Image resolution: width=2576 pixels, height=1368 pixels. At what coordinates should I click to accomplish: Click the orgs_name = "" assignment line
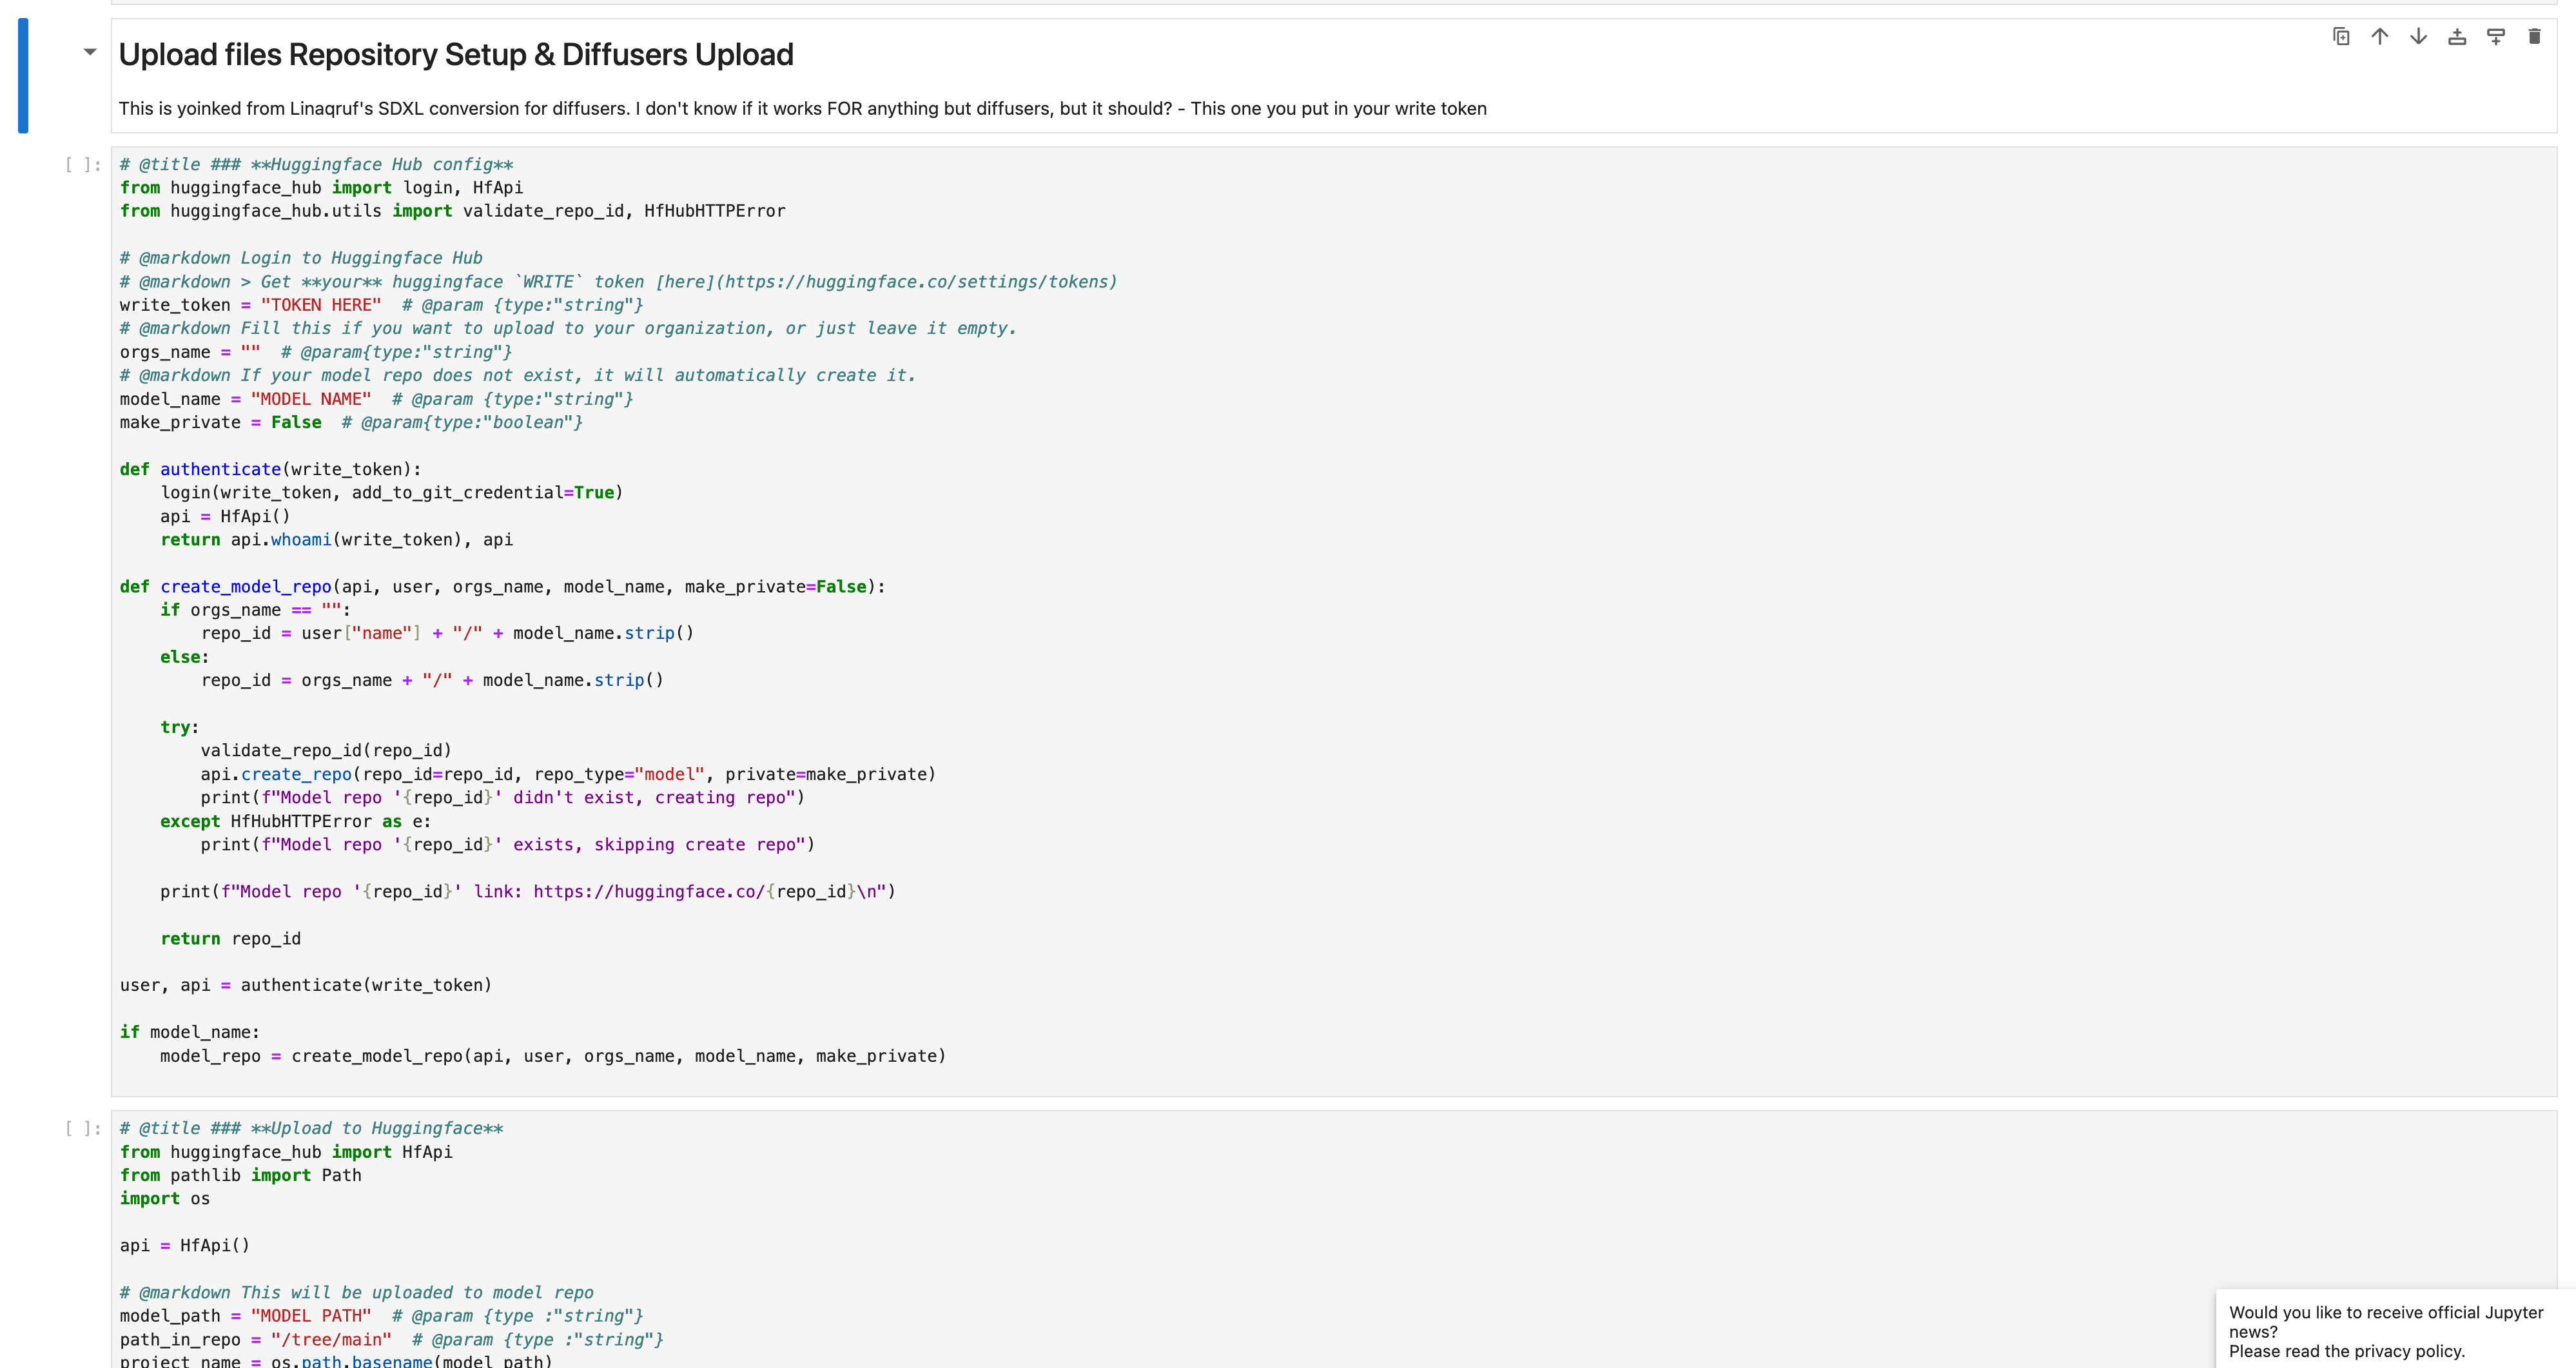coord(316,352)
